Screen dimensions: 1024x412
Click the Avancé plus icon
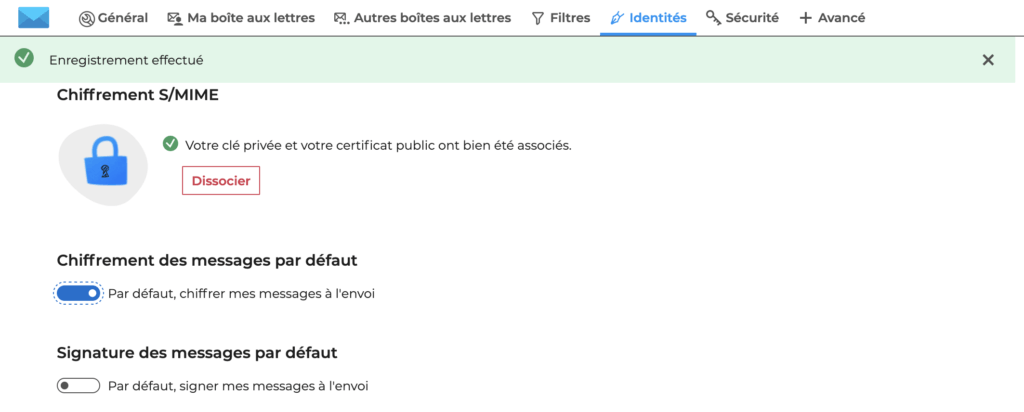point(805,18)
